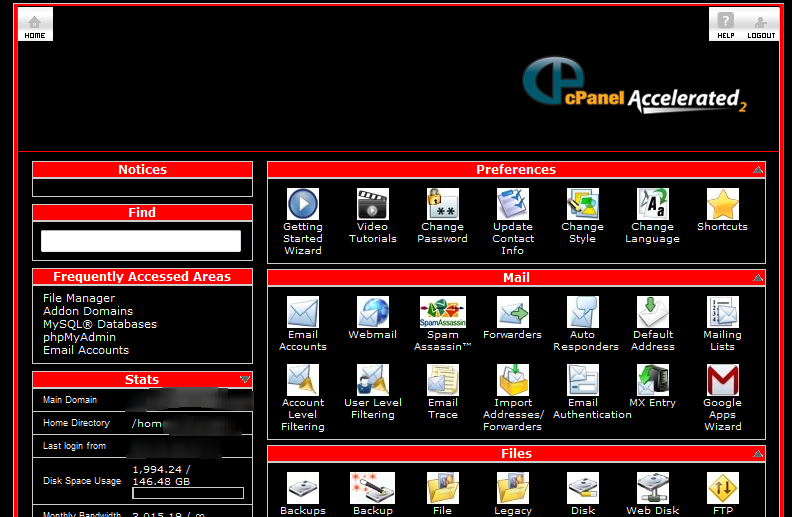Open Update Contact Info

(x=513, y=204)
